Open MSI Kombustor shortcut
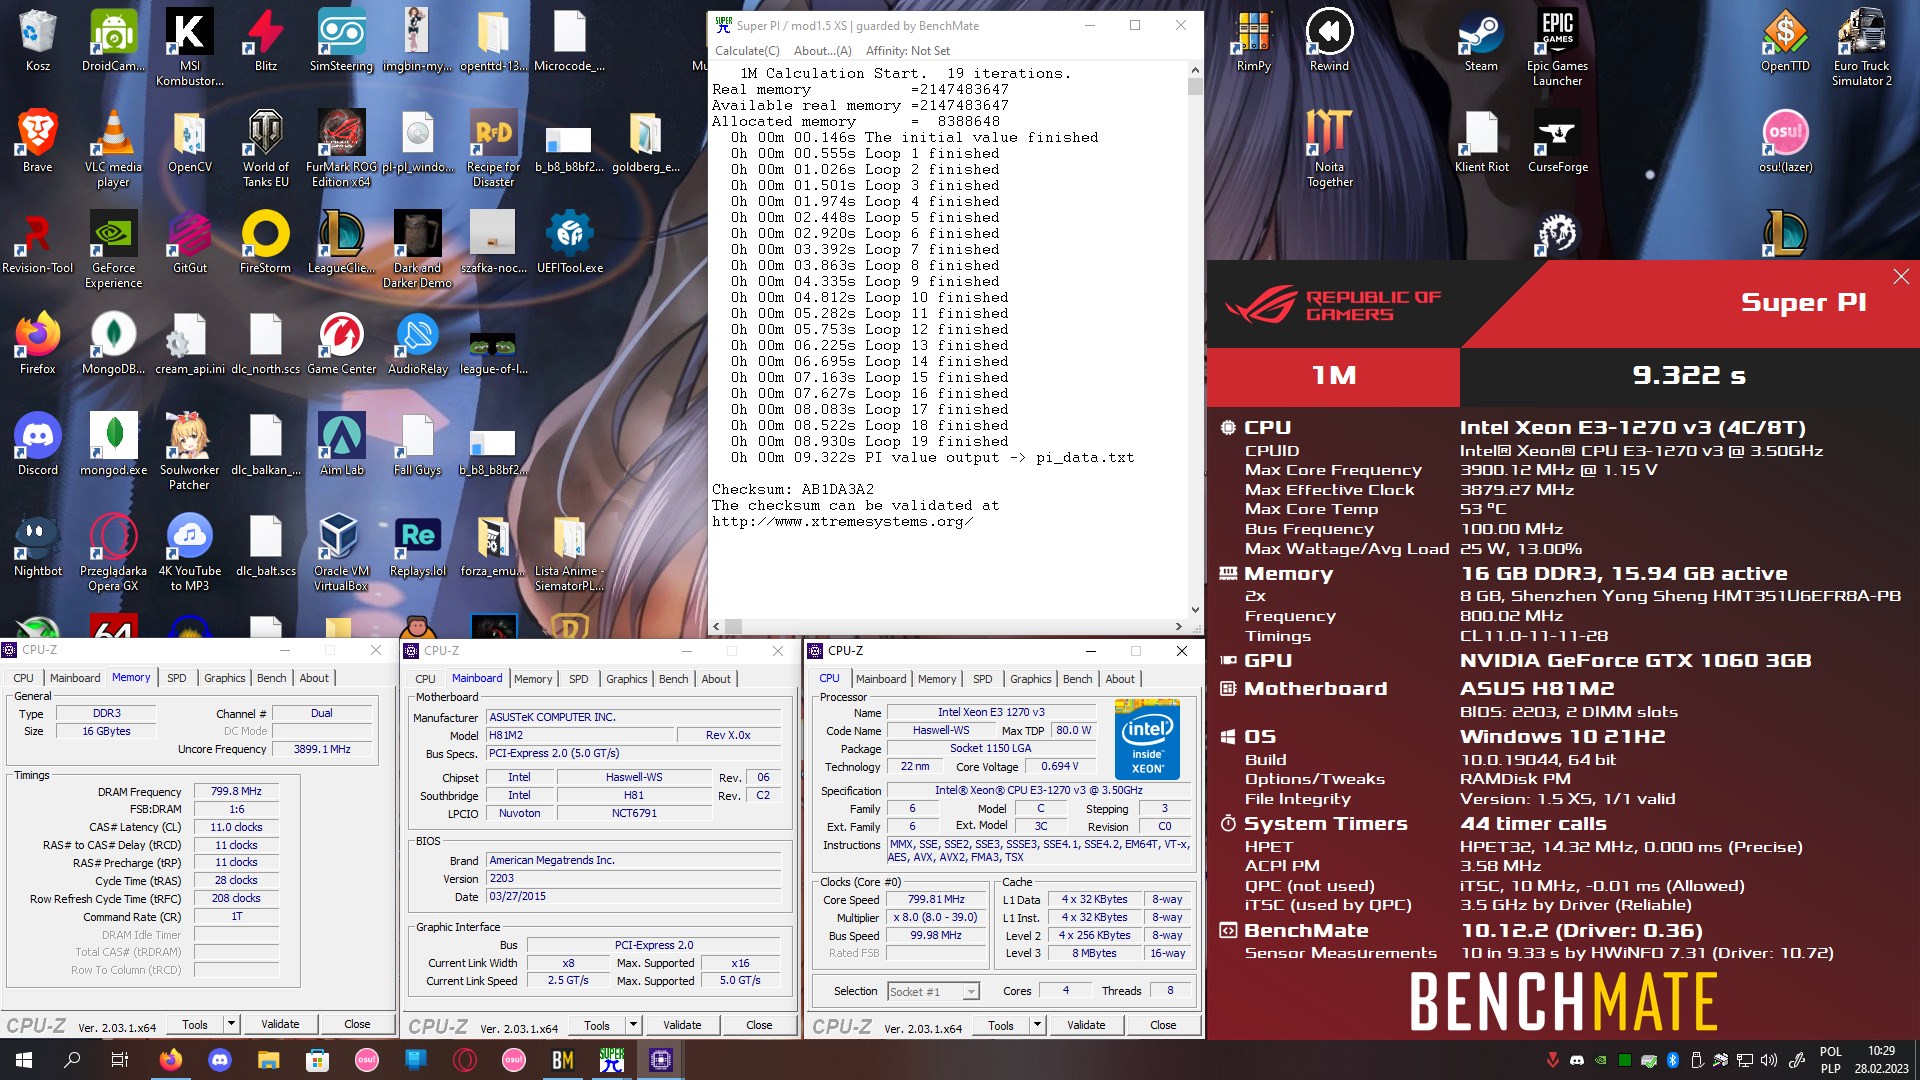Screen dimensions: 1920x1080 point(189,47)
